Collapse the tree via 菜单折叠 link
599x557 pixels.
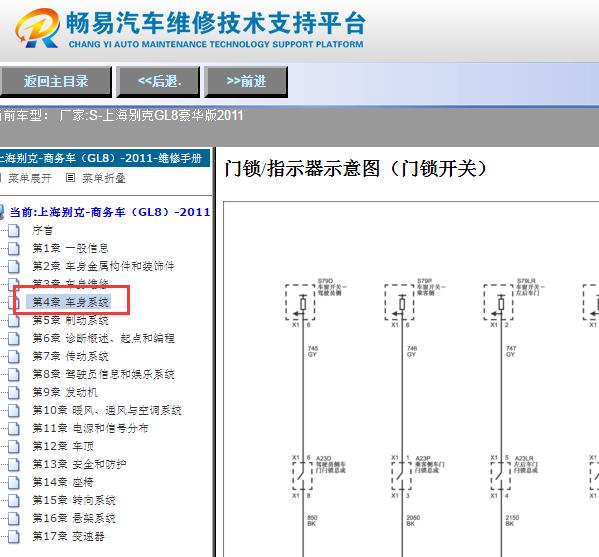pyautogui.click(x=104, y=178)
